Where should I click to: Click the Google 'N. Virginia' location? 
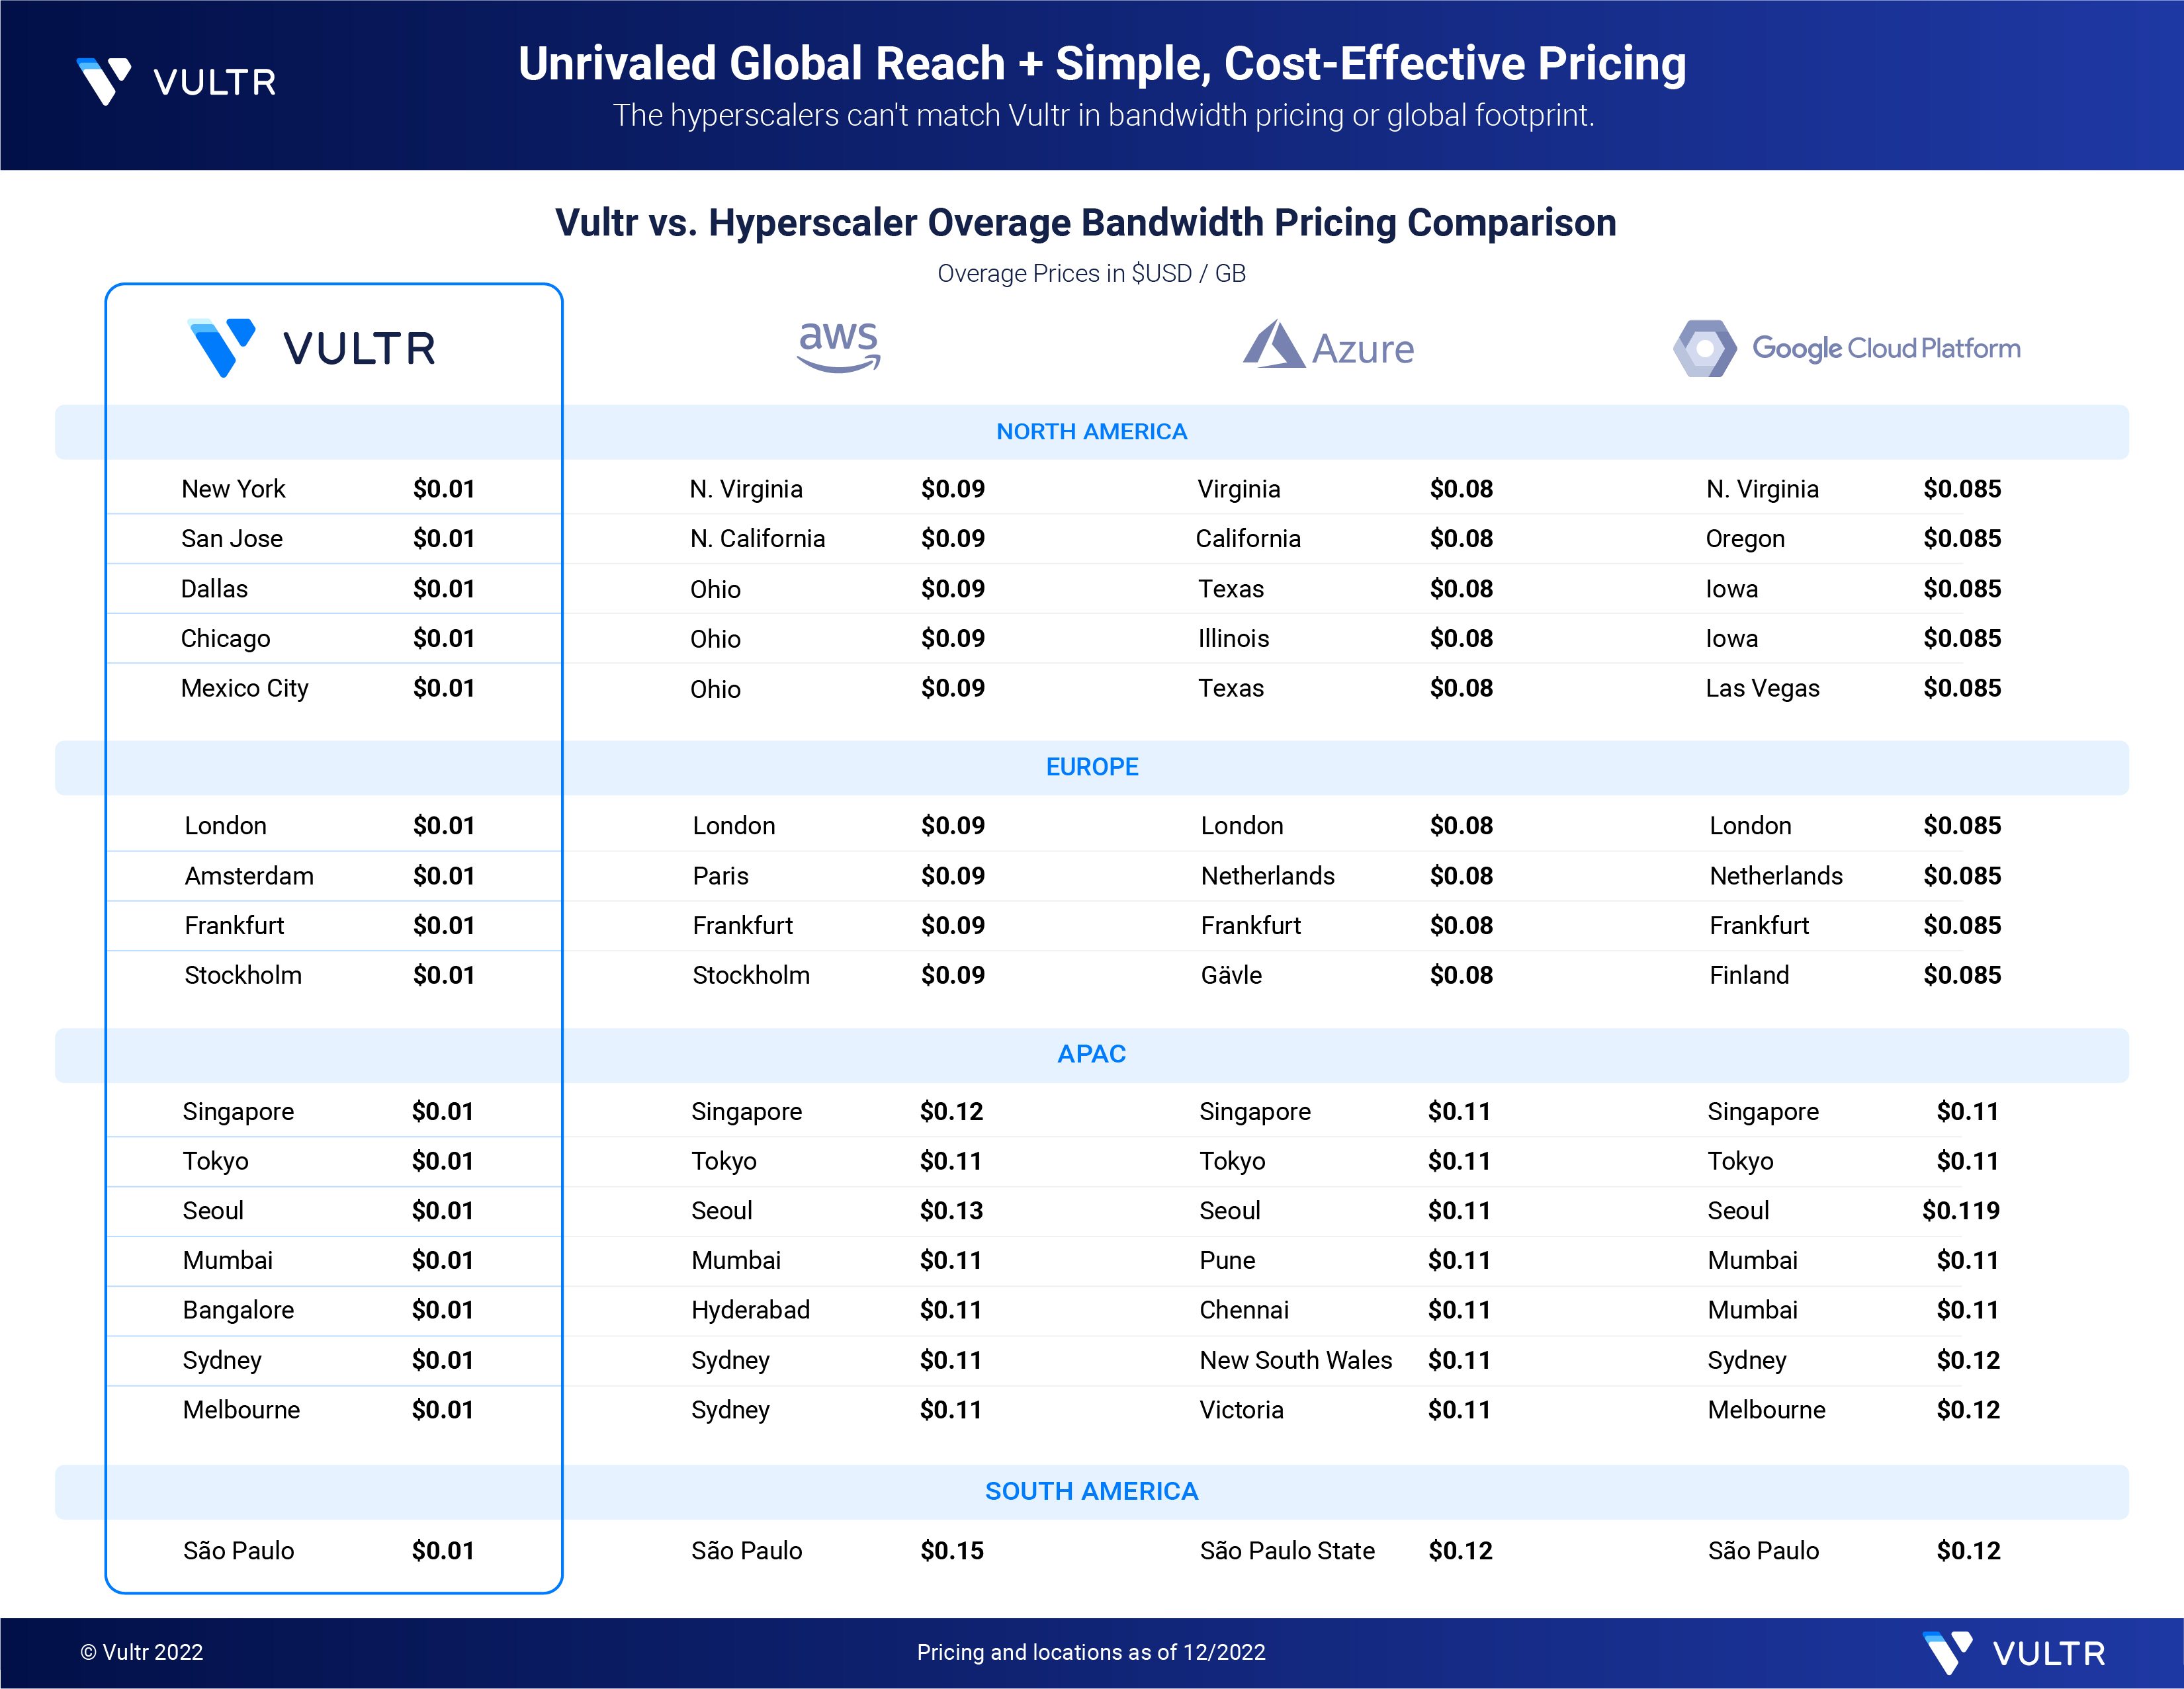pos(1762,489)
